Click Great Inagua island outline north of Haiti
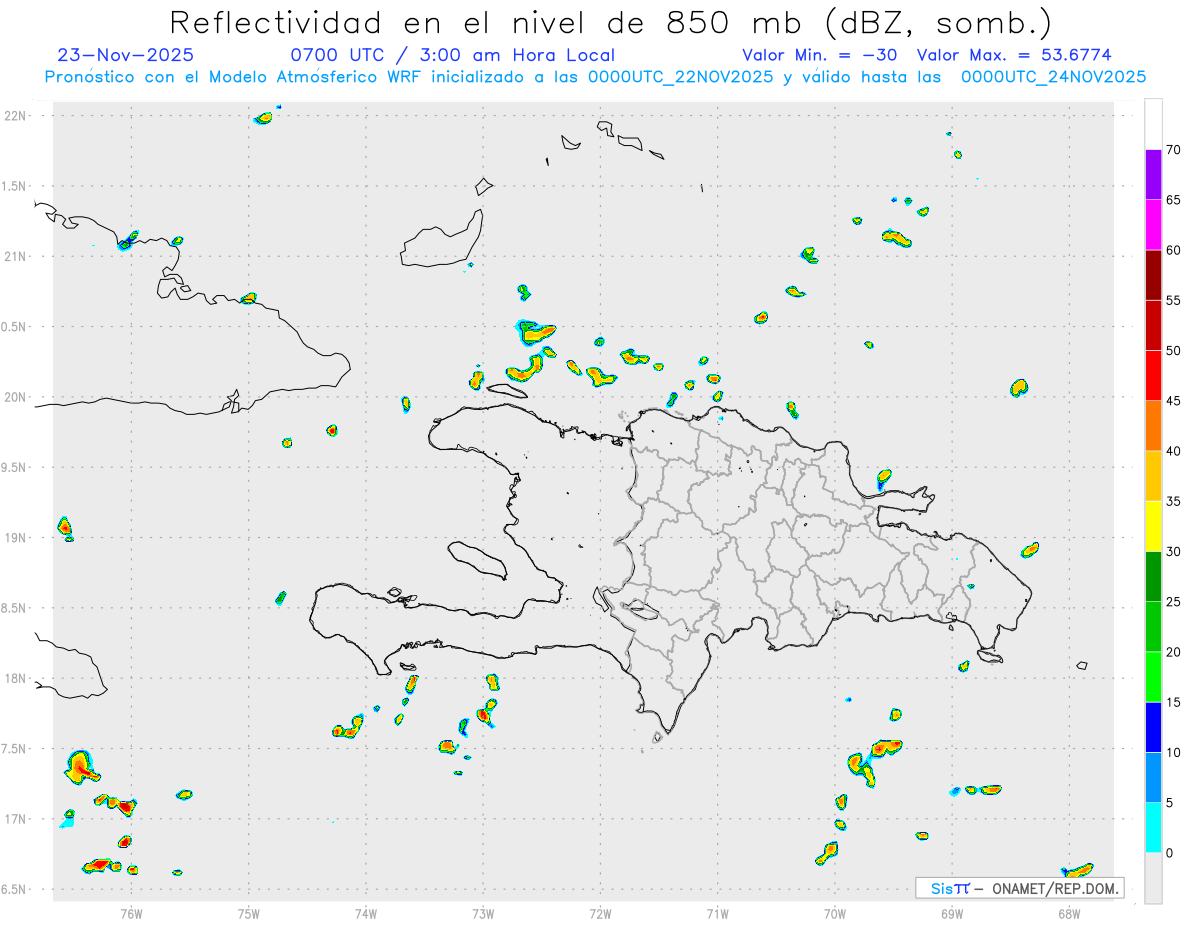 (443, 238)
